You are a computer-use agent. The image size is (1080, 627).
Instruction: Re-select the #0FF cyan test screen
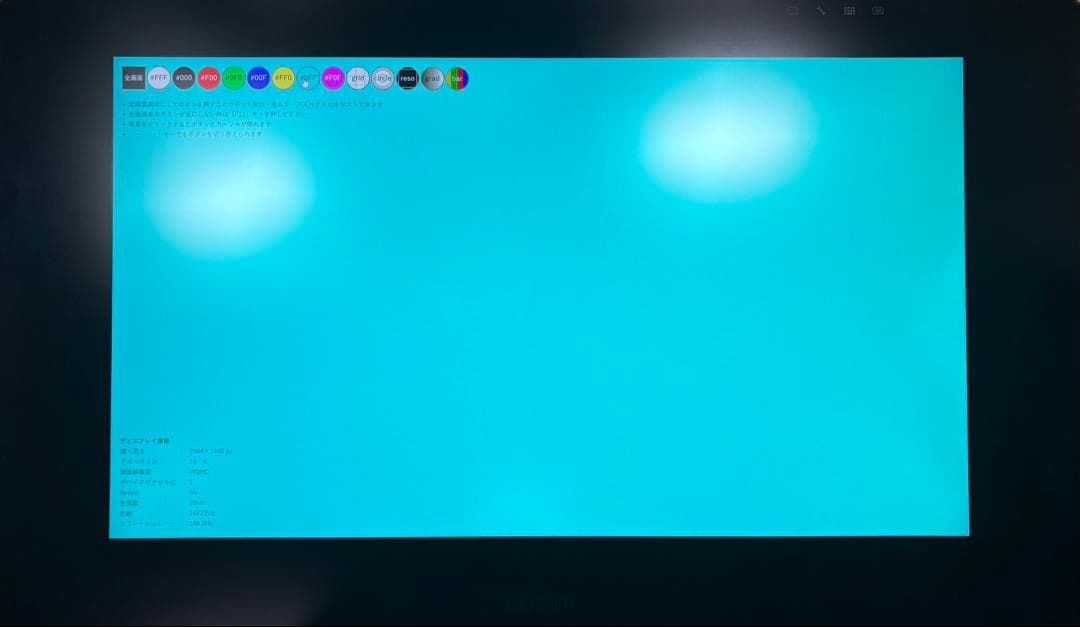click(307, 77)
